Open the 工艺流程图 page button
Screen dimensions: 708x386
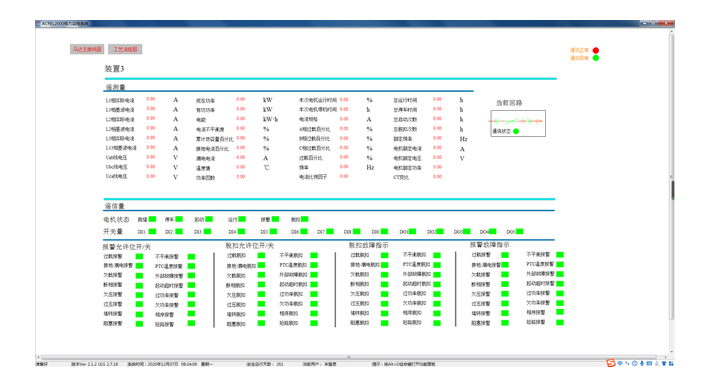[125, 49]
